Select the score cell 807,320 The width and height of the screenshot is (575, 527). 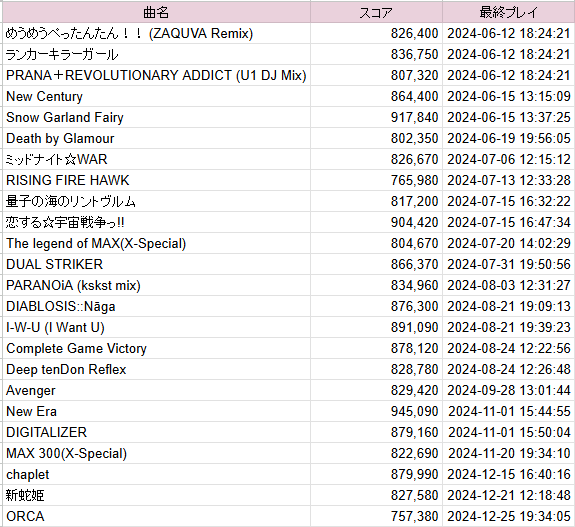pos(376,75)
